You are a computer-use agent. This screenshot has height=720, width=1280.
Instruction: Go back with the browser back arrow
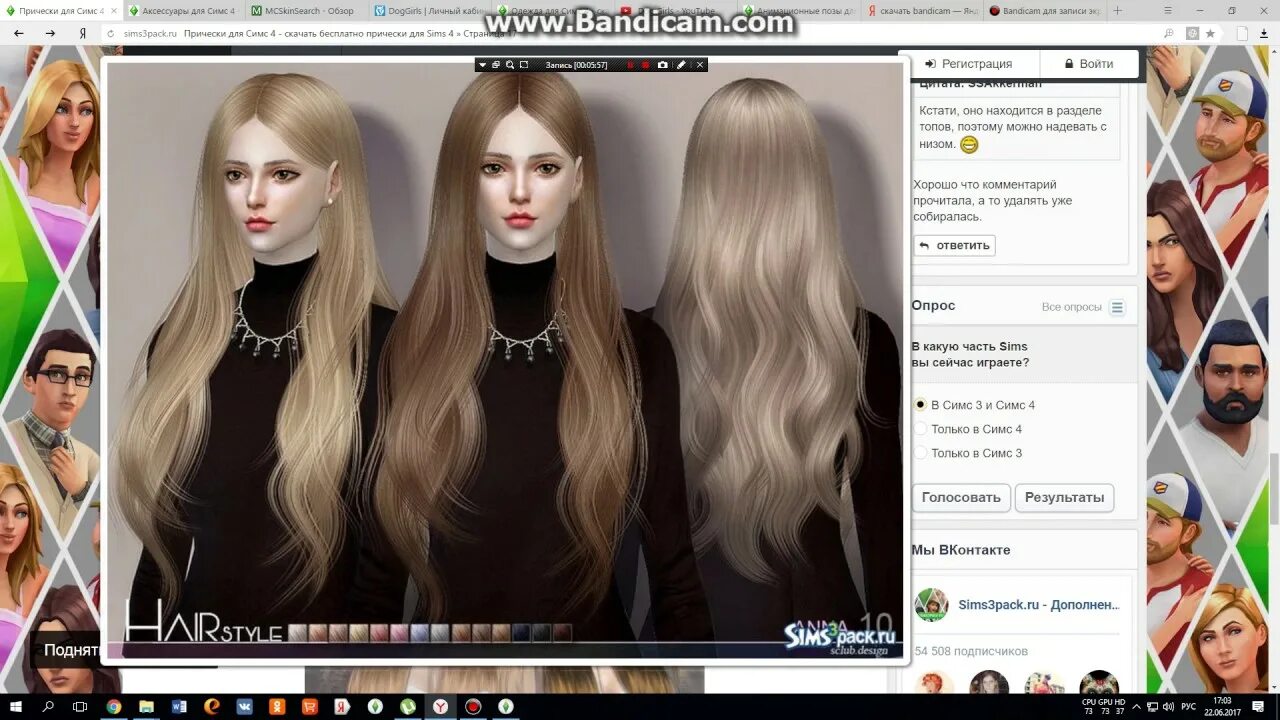[18, 33]
